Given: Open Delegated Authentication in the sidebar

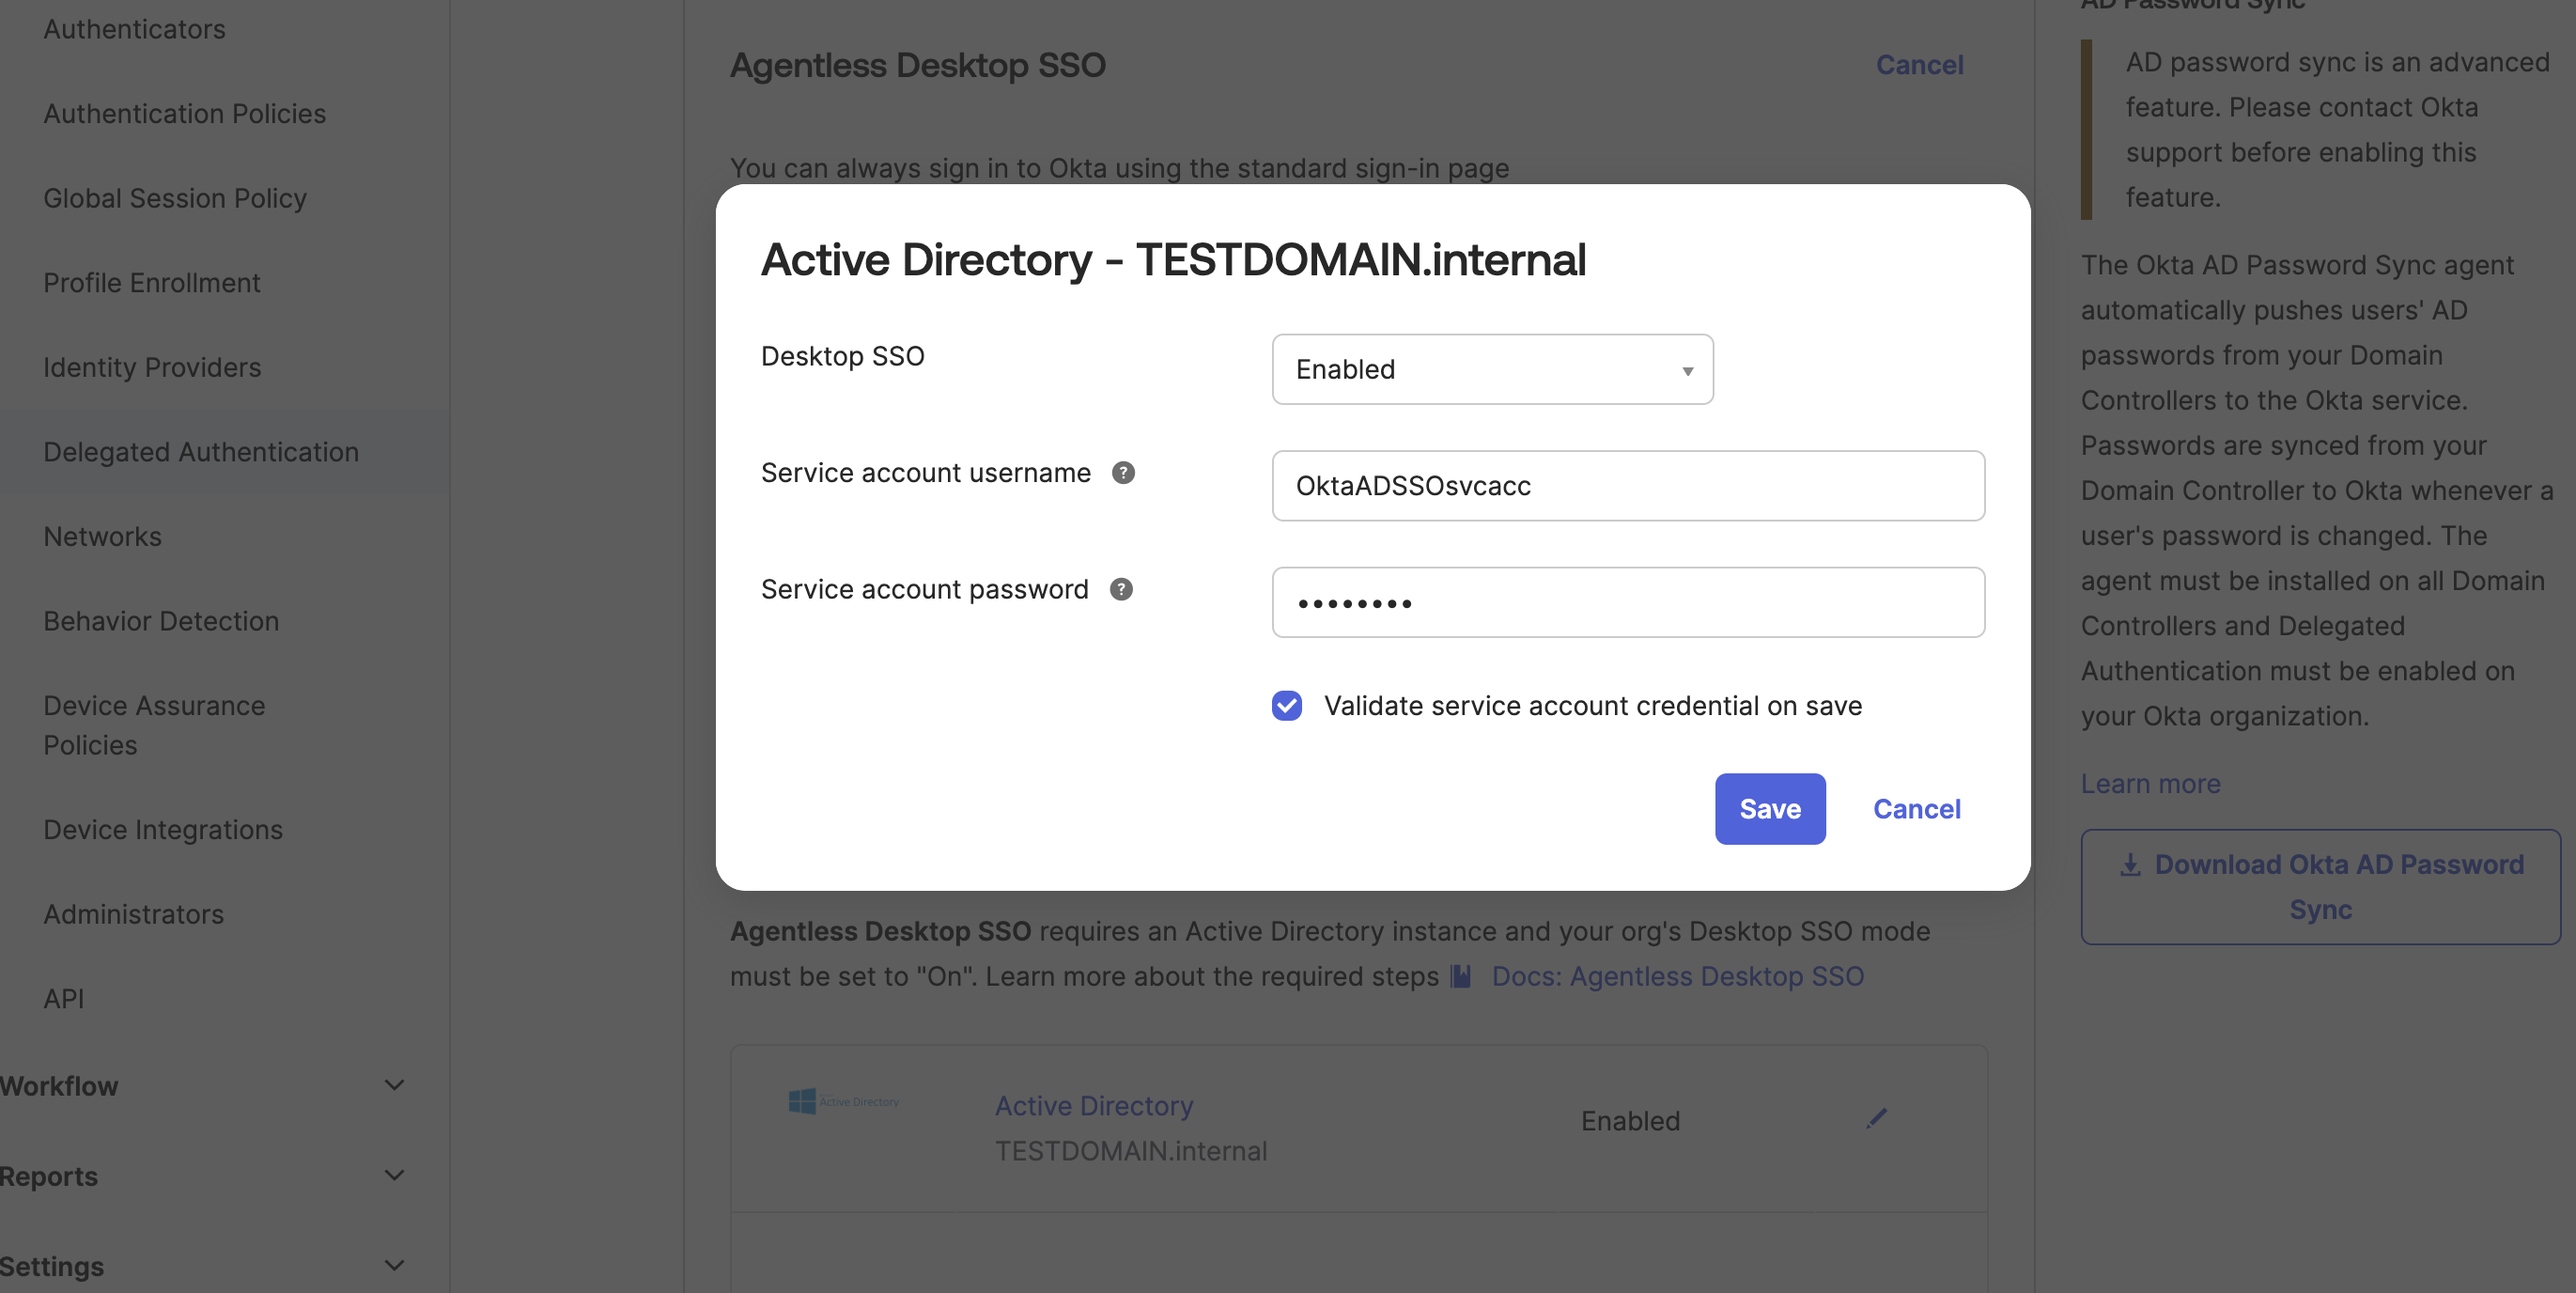Looking at the screenshot, I should pos(201,452).
